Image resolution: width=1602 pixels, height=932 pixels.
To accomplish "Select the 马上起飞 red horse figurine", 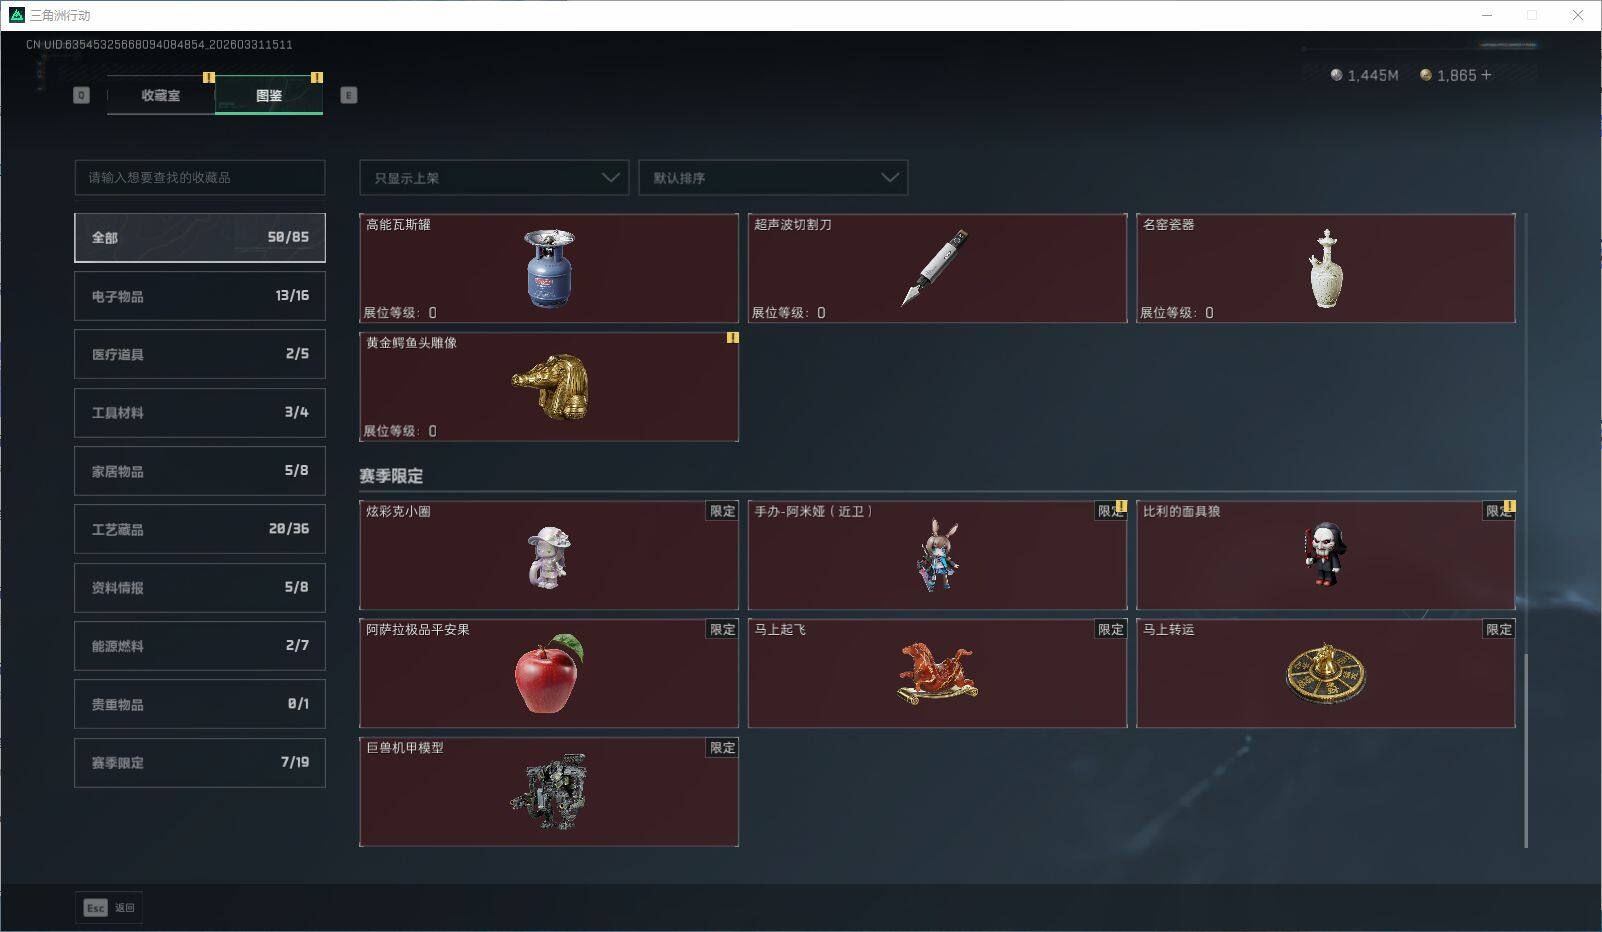I will tap(937, 673).
